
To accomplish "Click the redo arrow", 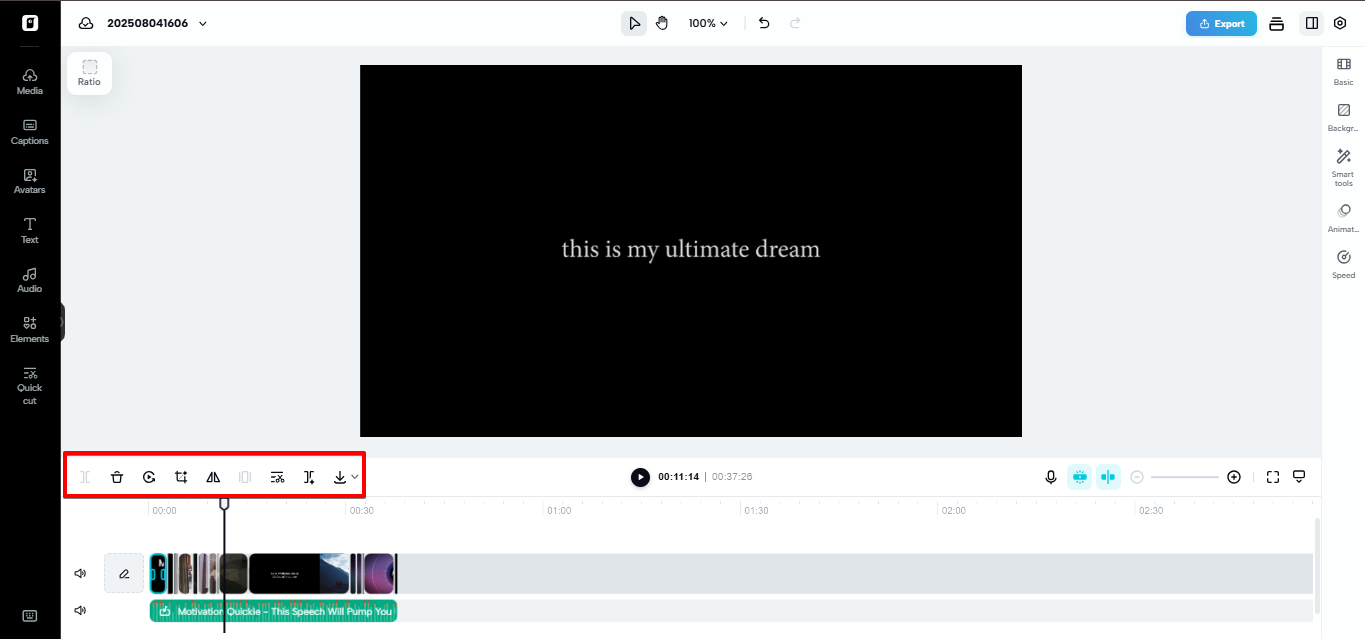I will click(x=795, y=23).
